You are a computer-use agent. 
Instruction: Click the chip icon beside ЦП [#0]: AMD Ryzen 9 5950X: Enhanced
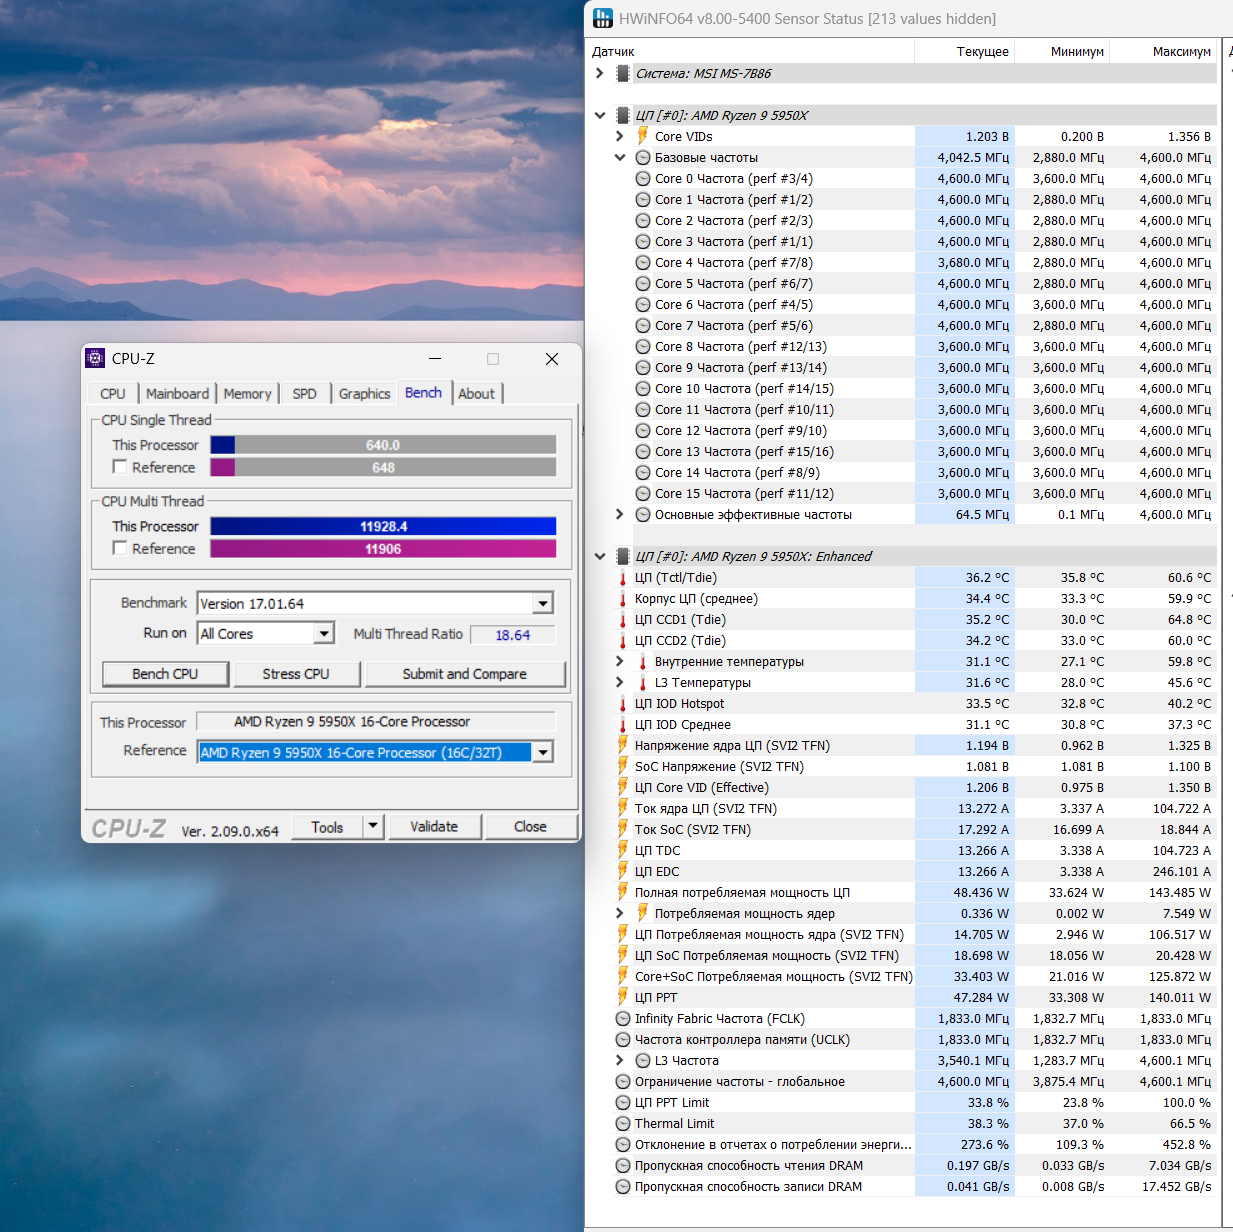pyautogui.click(x=623, y=556)
